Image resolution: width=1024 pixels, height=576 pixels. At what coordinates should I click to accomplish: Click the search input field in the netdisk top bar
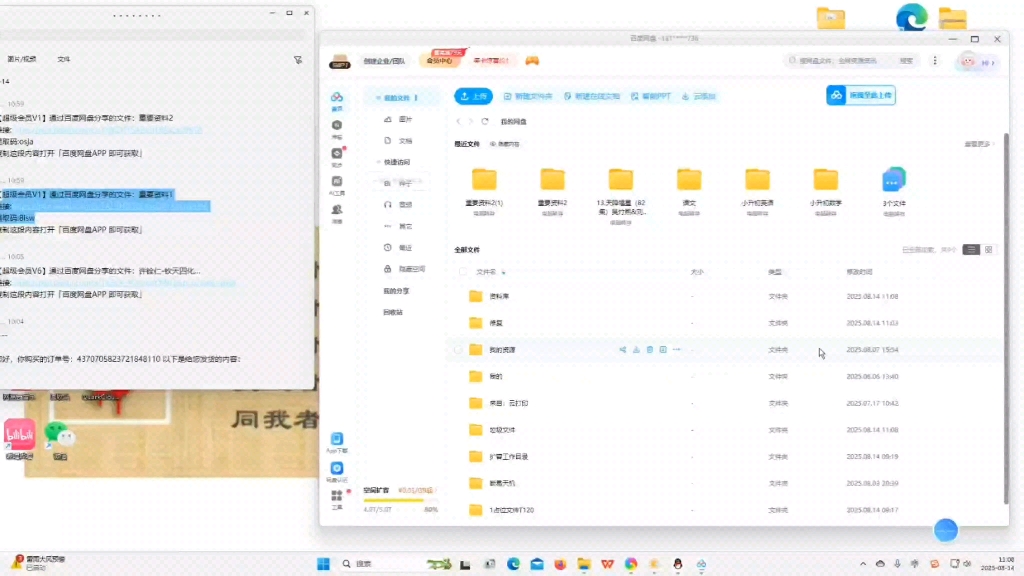[x=842, y=61]
